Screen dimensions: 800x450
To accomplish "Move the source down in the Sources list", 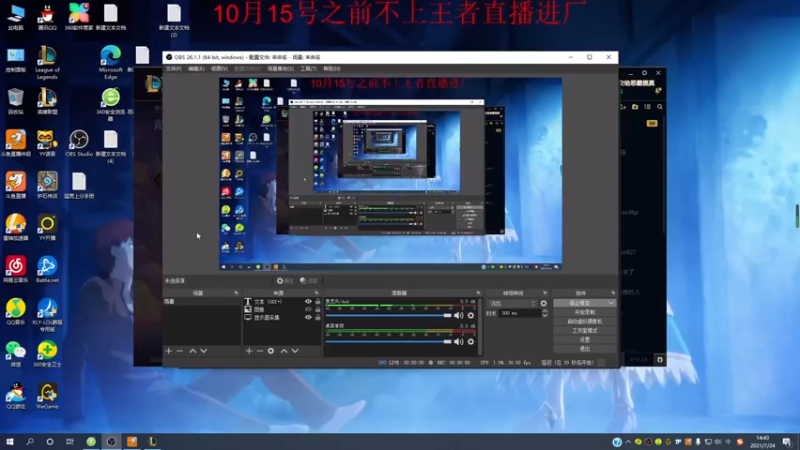I will [x=295, y=351].
